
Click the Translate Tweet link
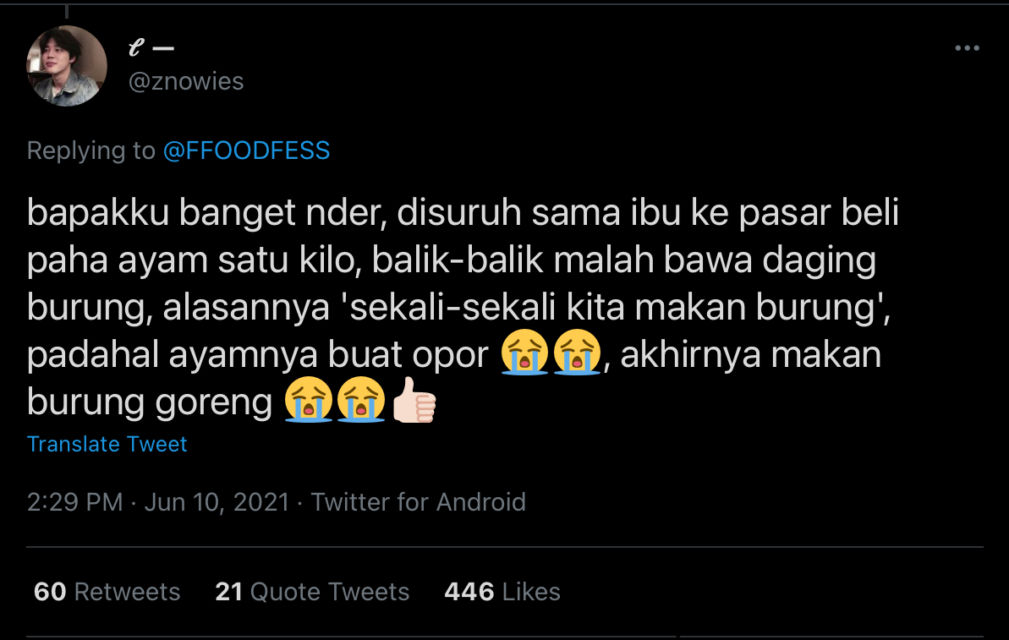pos(107,444)
